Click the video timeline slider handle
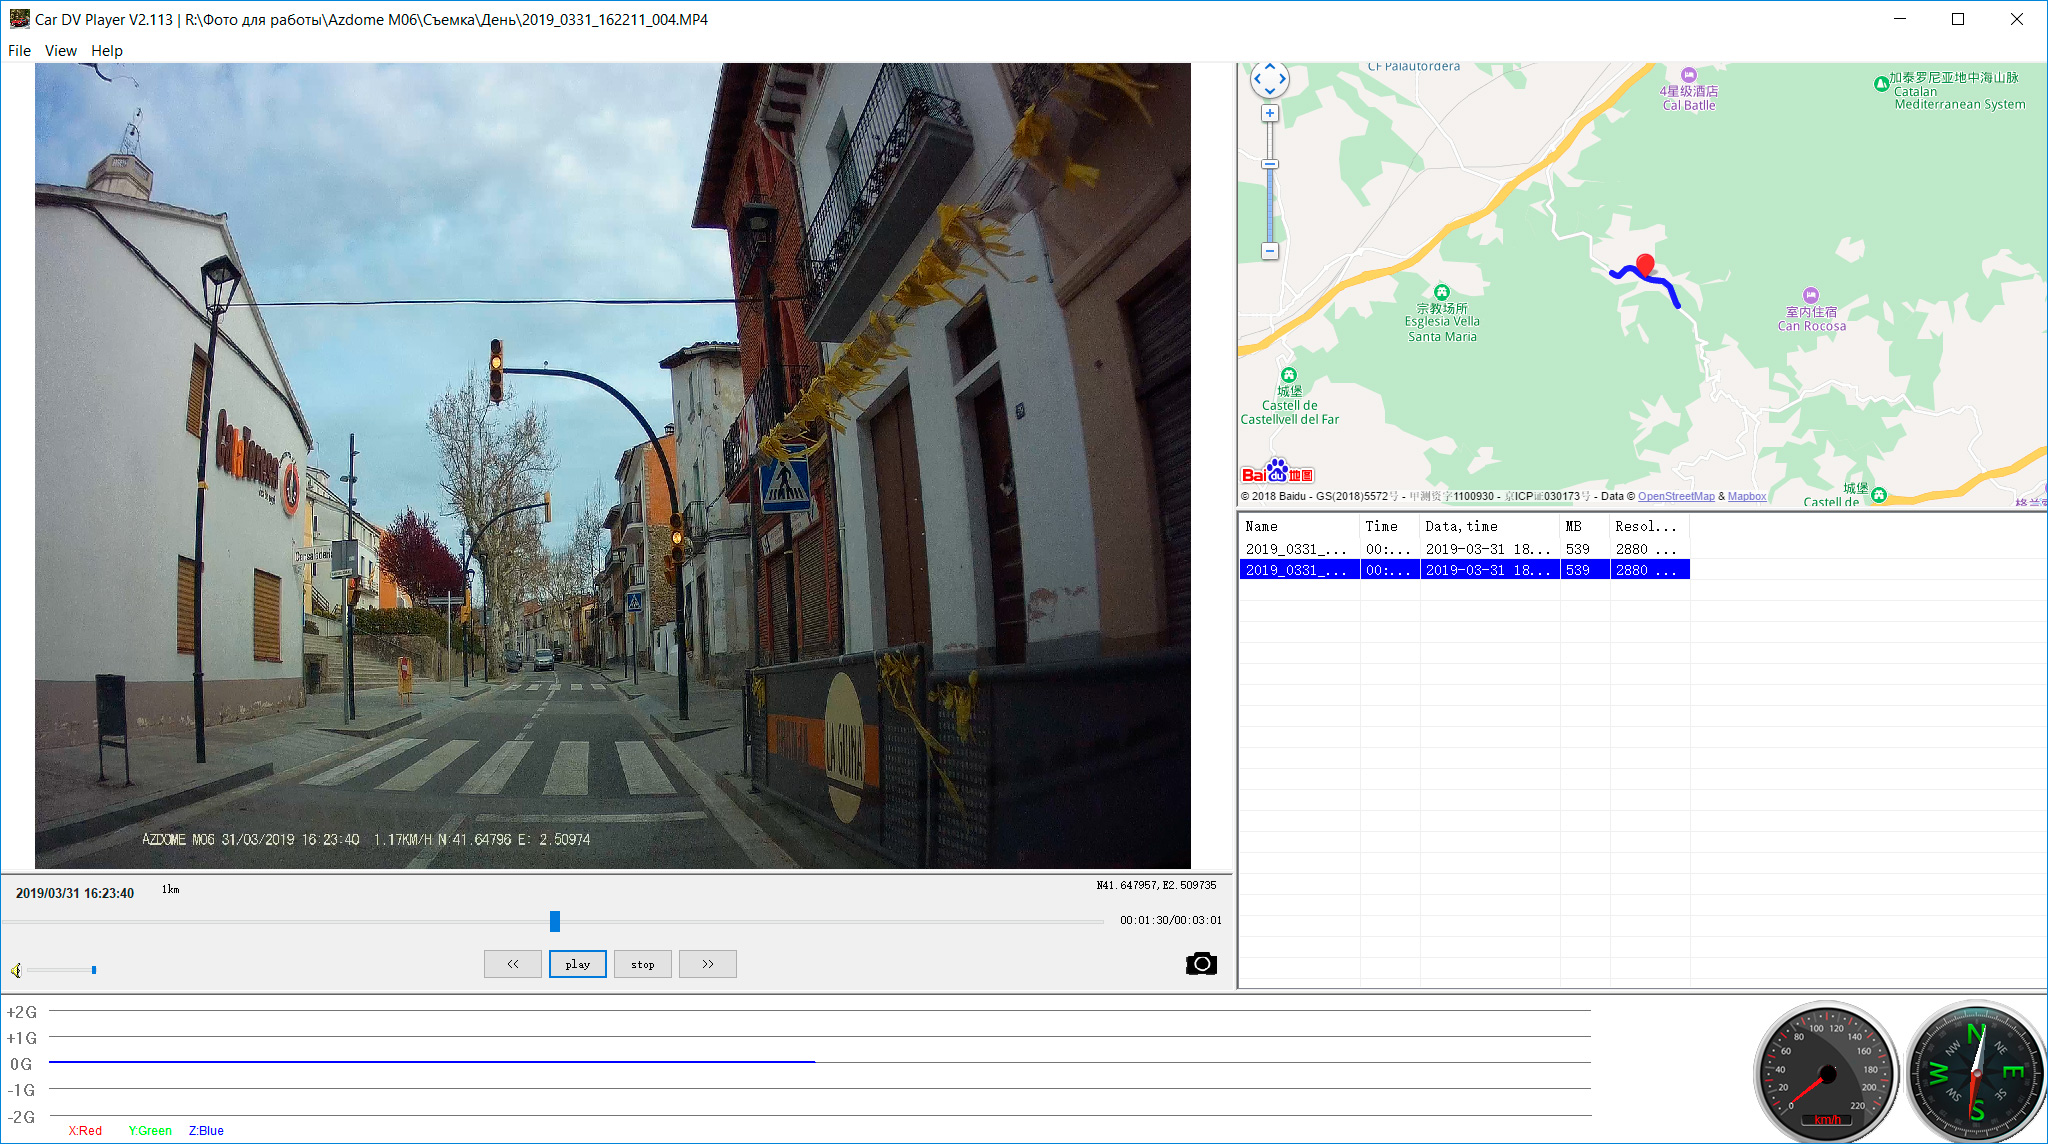Screen dimensions: 2048x1144 pyautogui.click(x=555, y=921)
